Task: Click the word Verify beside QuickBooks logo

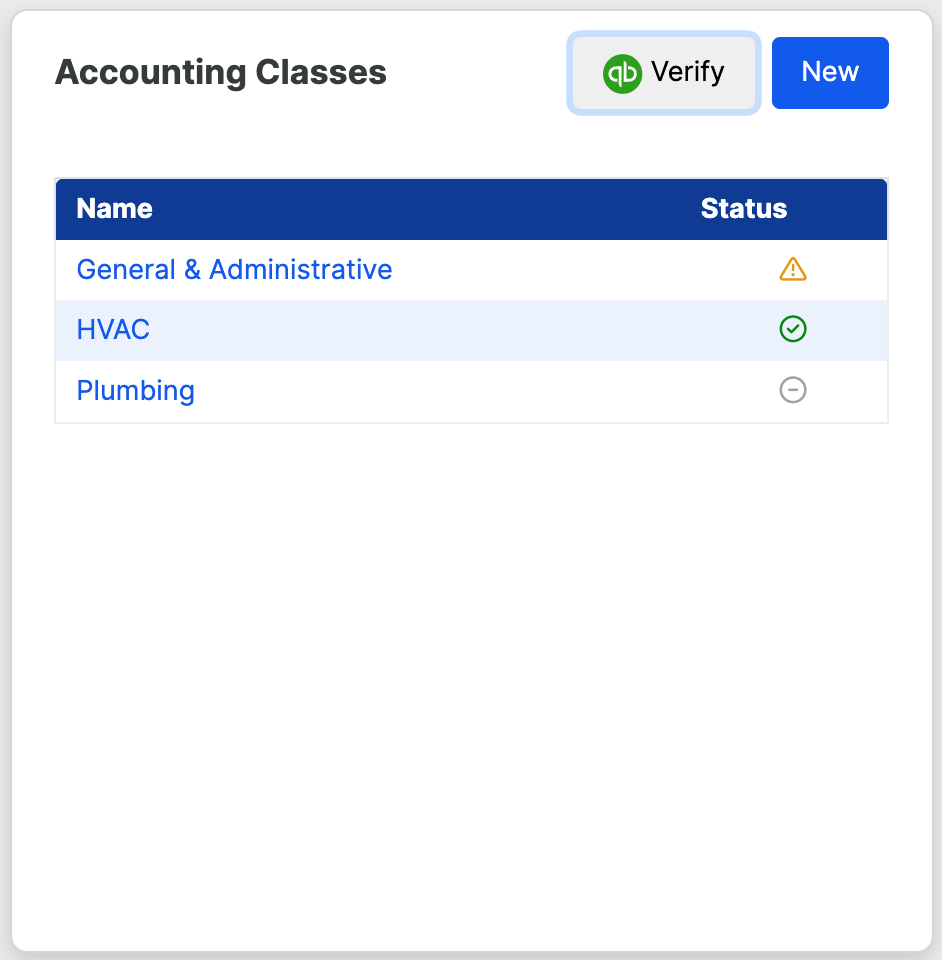Action: [x=687, y=73]
